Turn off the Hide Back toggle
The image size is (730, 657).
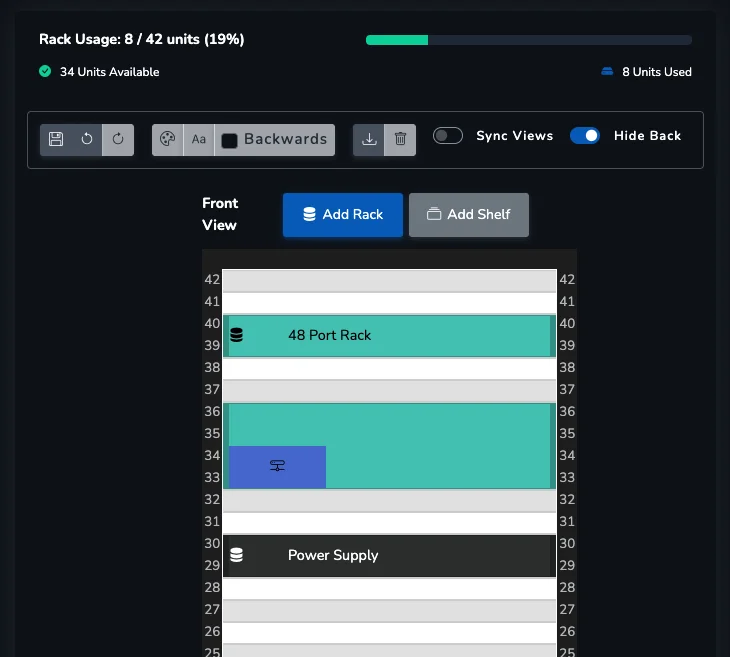click(585, 135)
